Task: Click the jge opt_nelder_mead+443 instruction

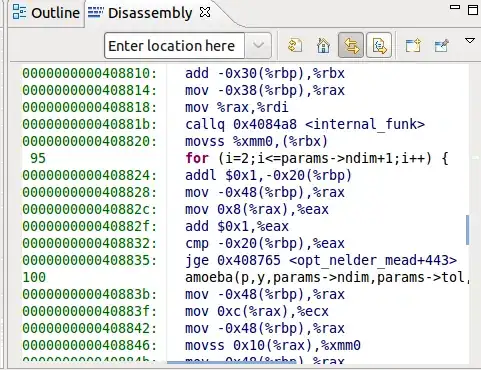Action: (321, 260)
